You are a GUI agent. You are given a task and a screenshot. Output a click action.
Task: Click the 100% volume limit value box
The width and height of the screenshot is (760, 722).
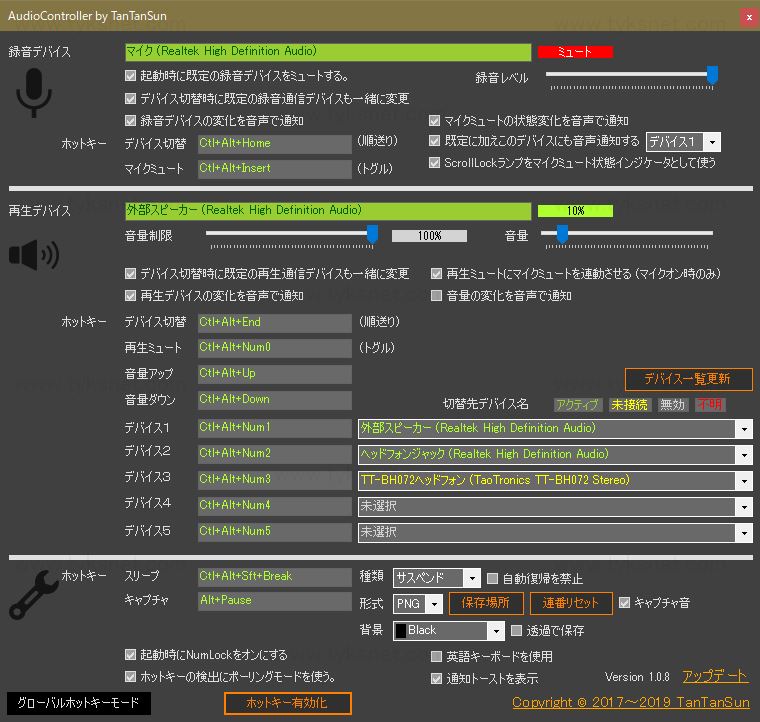[x=429, y=236]
